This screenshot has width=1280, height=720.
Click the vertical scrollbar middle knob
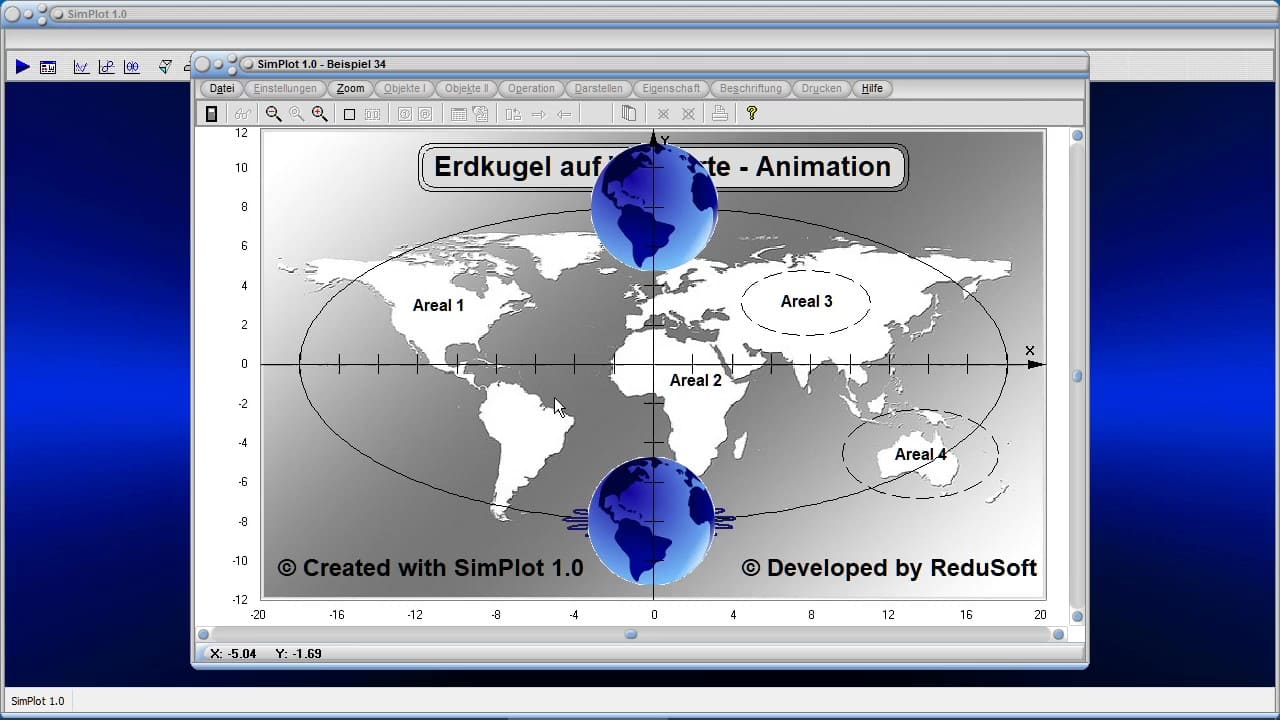coord(1078,376)
